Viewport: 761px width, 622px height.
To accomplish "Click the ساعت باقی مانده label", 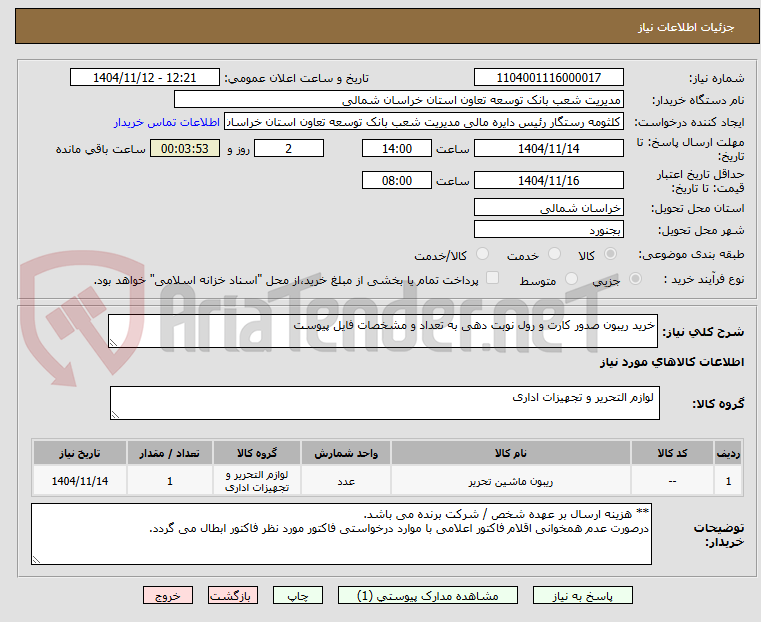I will [100, 149].
